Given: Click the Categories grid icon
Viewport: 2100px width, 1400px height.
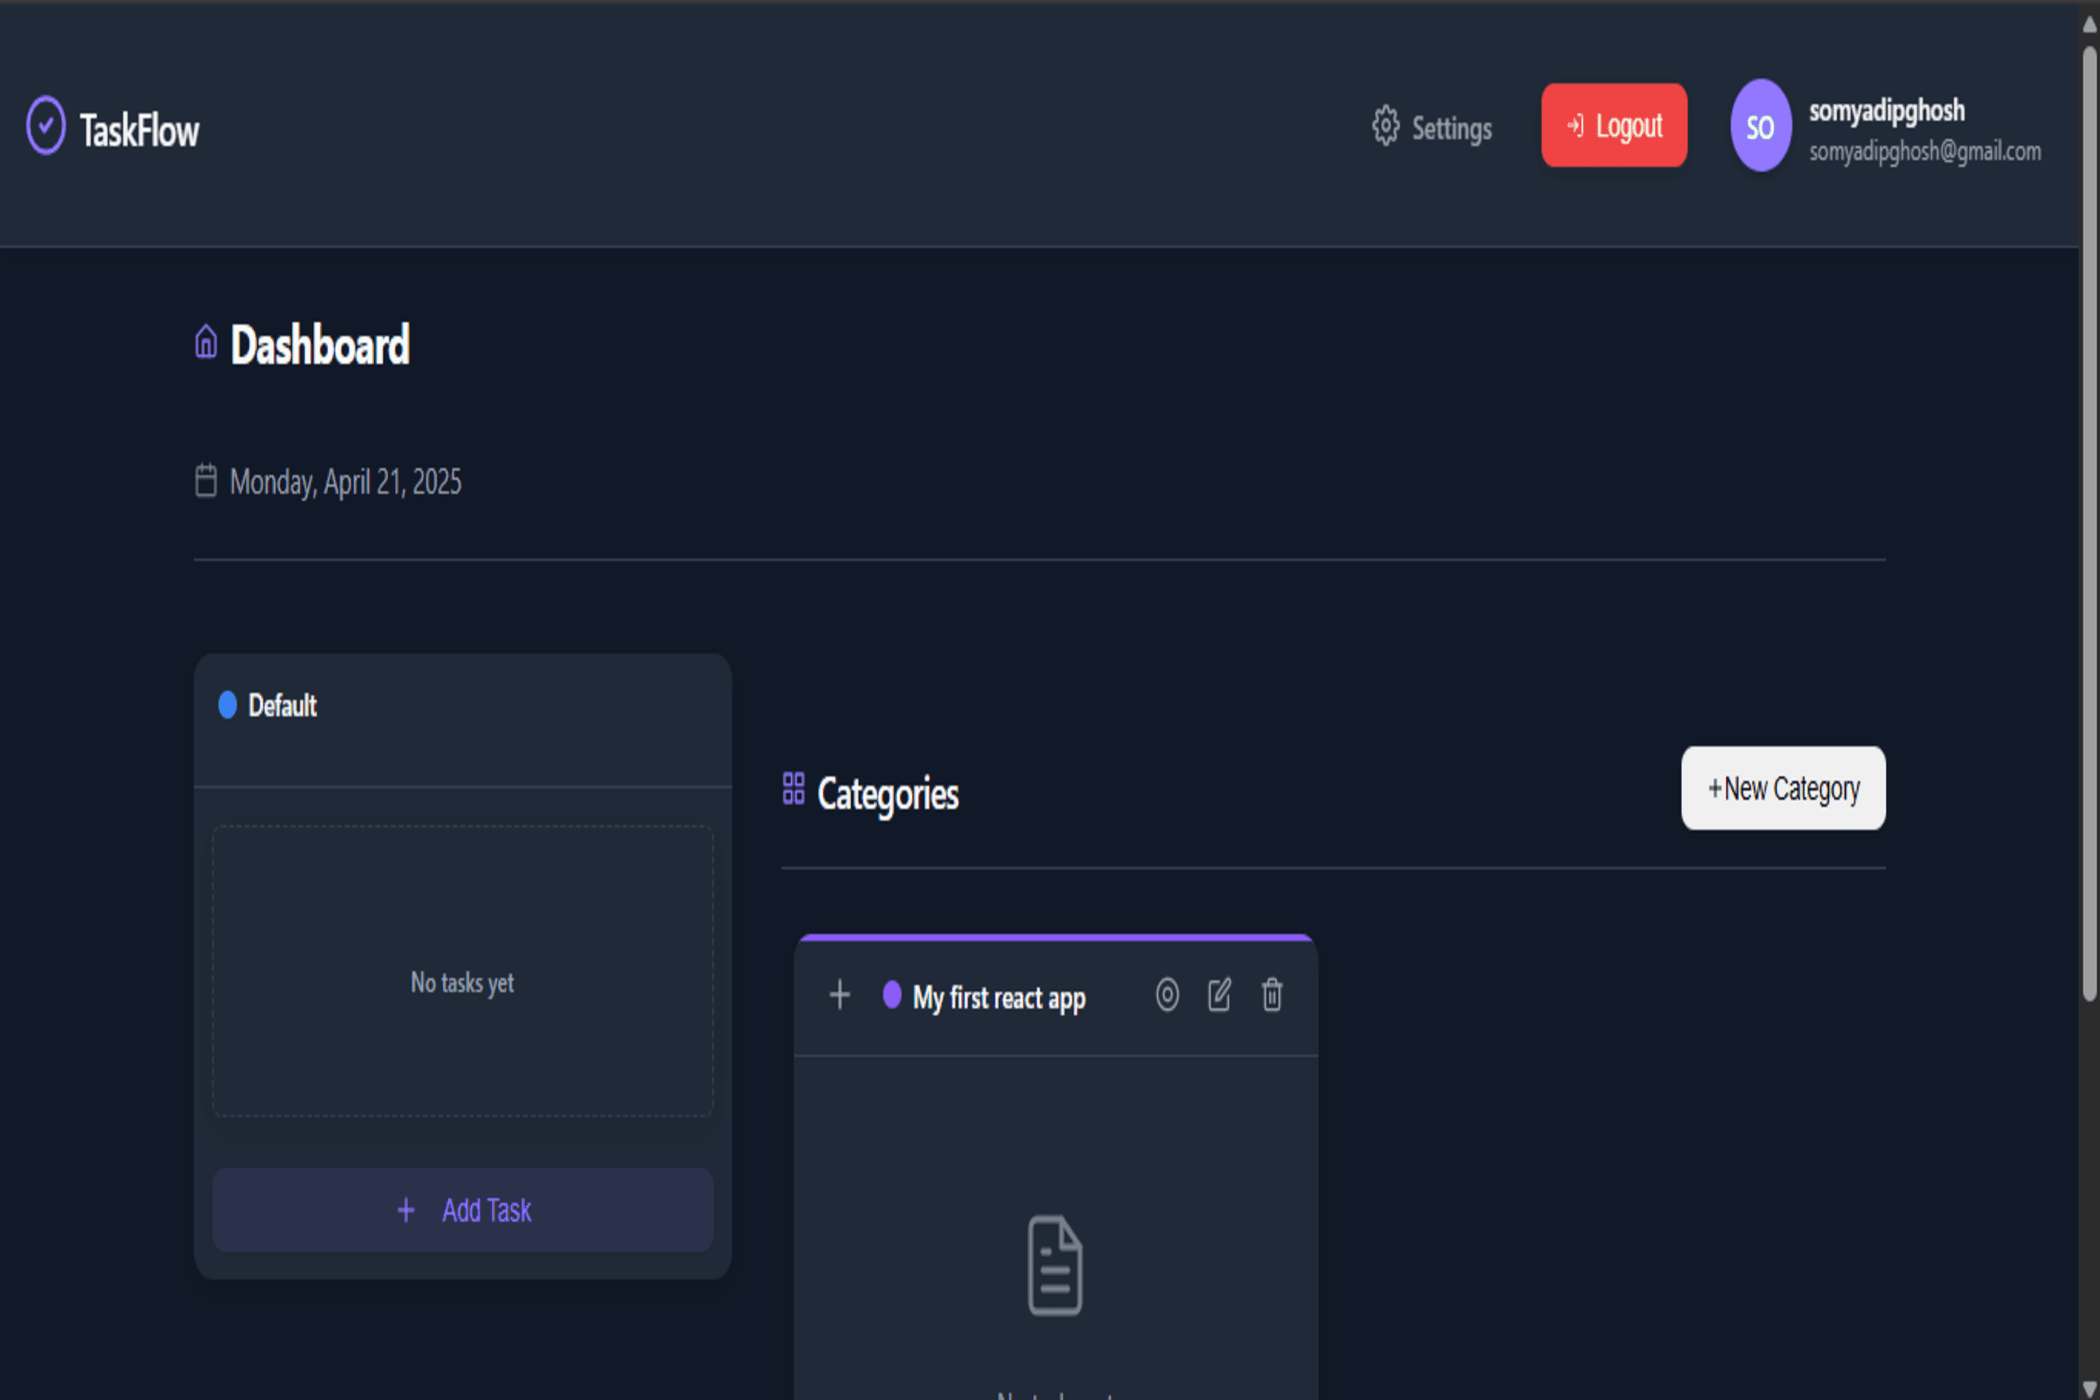Looking at the screenshot, I should tap(794, 788).
